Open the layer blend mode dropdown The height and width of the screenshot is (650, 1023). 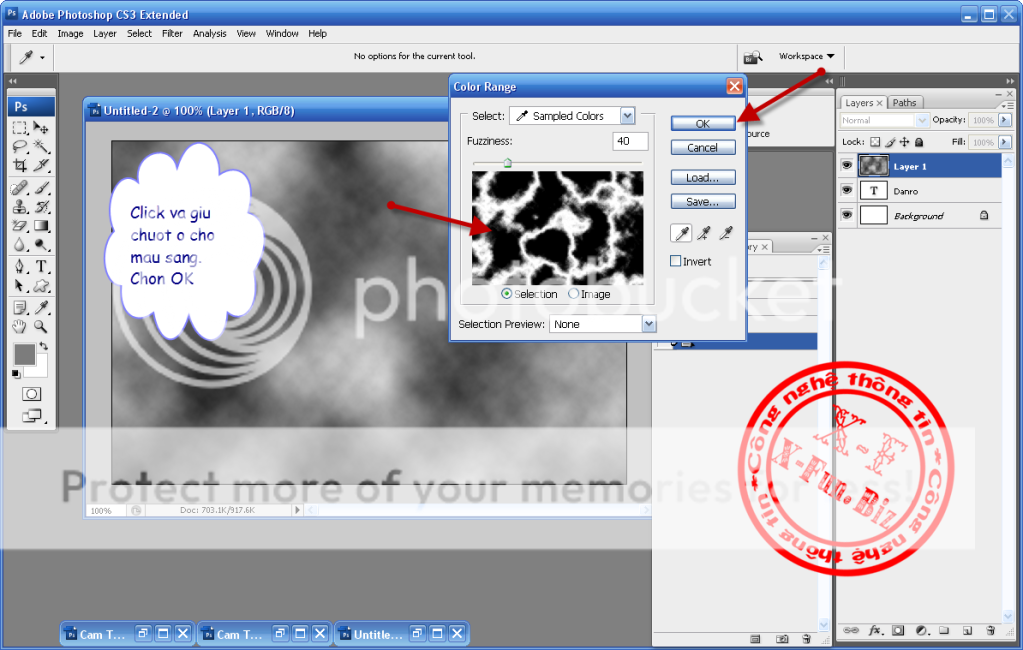(884, 120)
